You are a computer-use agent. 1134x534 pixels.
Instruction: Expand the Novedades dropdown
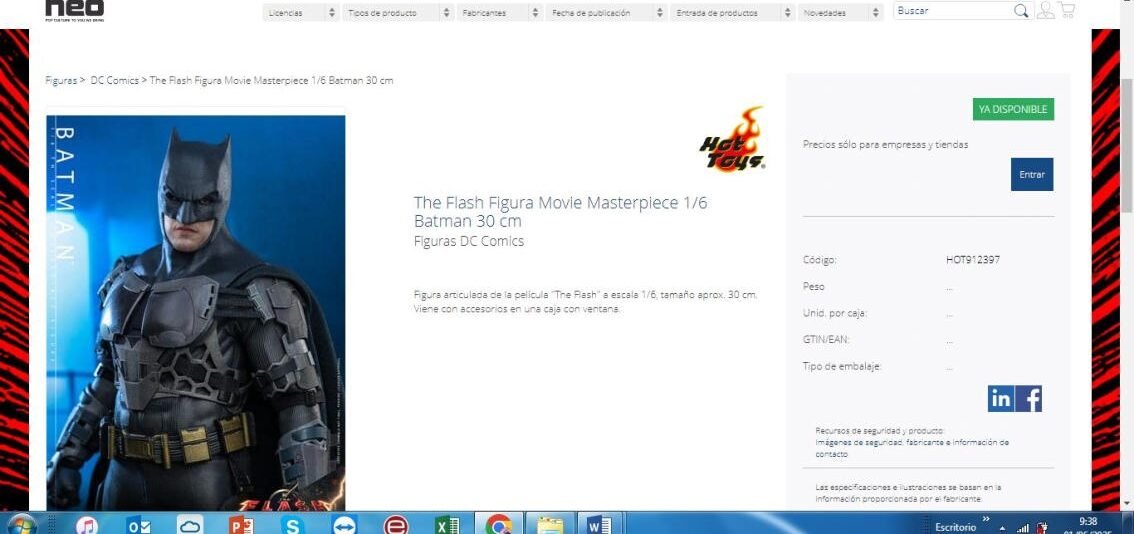840,12
